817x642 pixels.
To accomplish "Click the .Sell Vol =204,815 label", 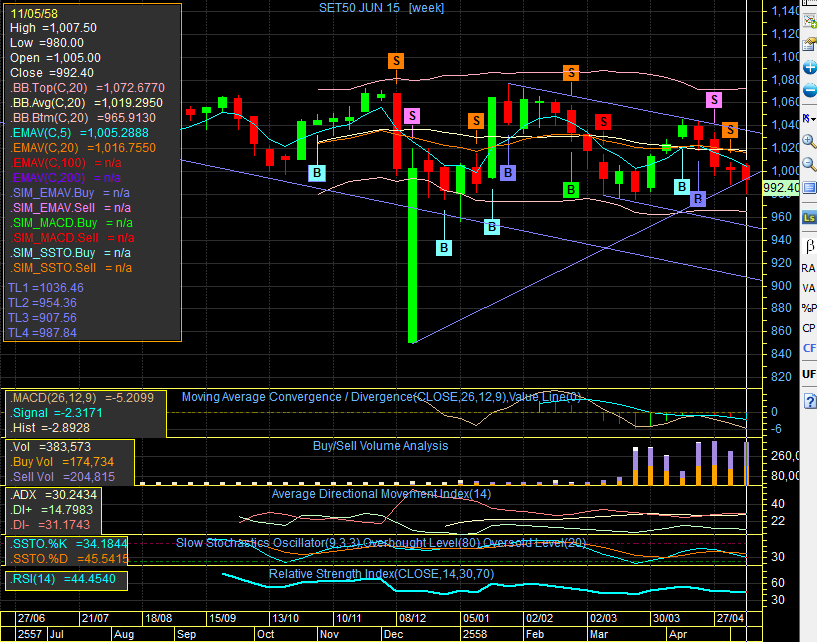I will point(63,477).
